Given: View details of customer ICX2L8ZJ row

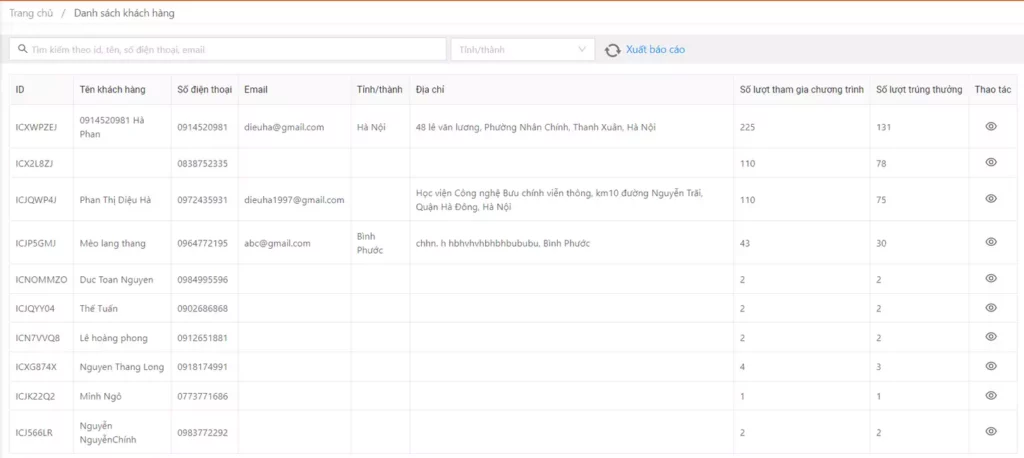Looking at the screenshot, I should click(x=991, y=163).
